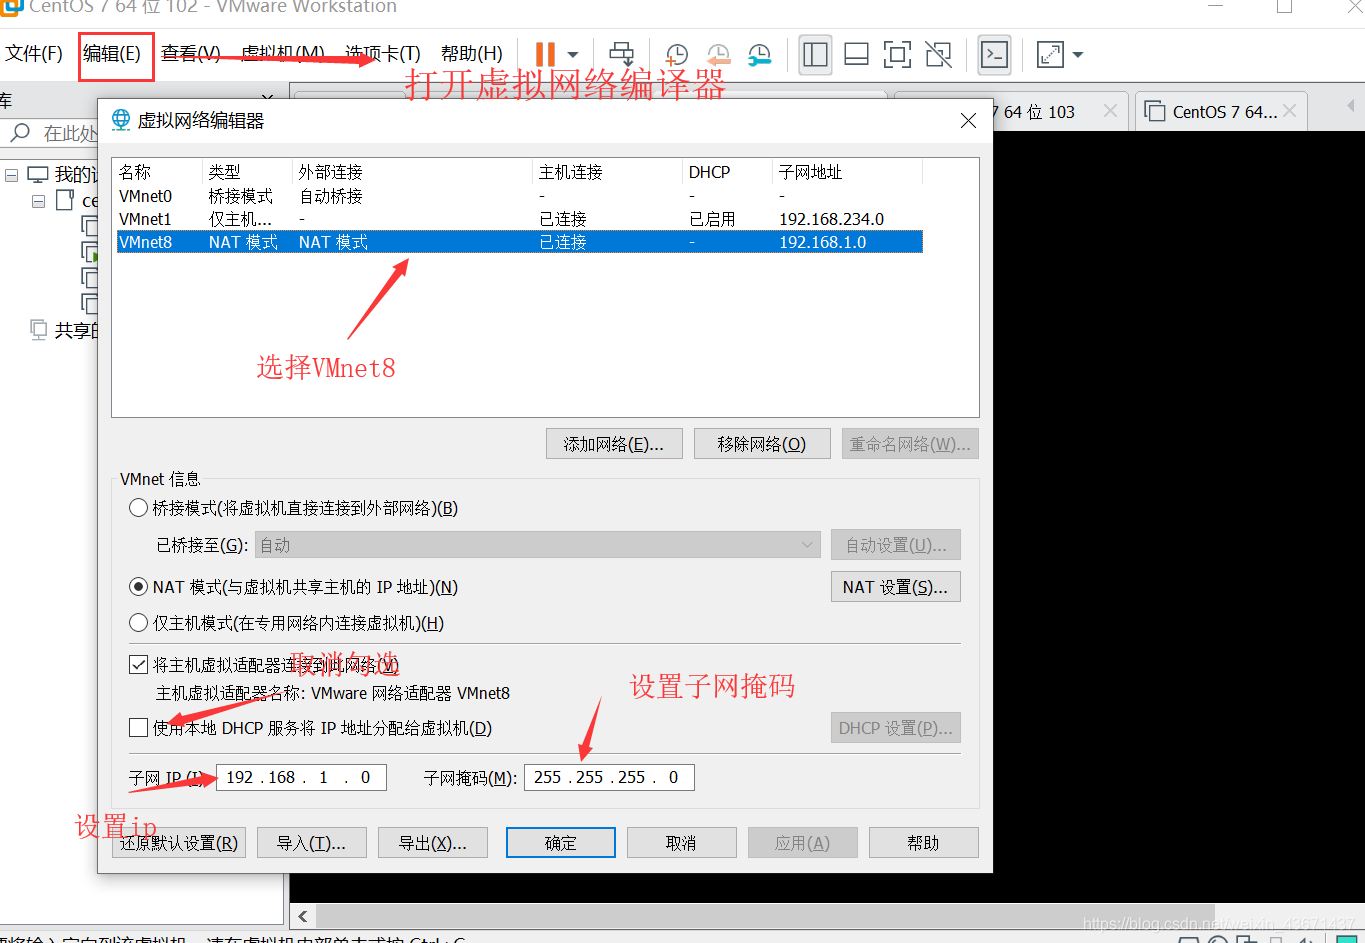Open the dropdown arrow next to pause button
The height and width of the screenshot is (943, 1365).
573,55
